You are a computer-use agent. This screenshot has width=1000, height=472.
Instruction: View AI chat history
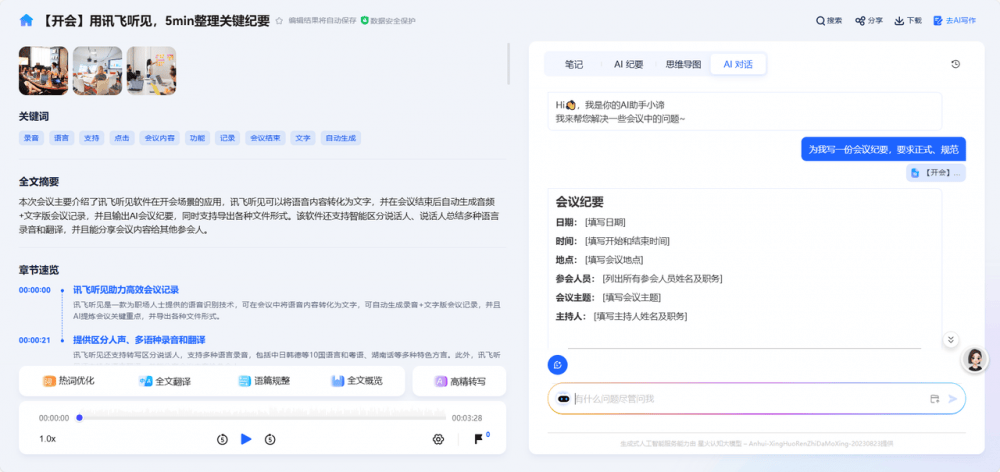pyautogui.click(x=955, y=64)
